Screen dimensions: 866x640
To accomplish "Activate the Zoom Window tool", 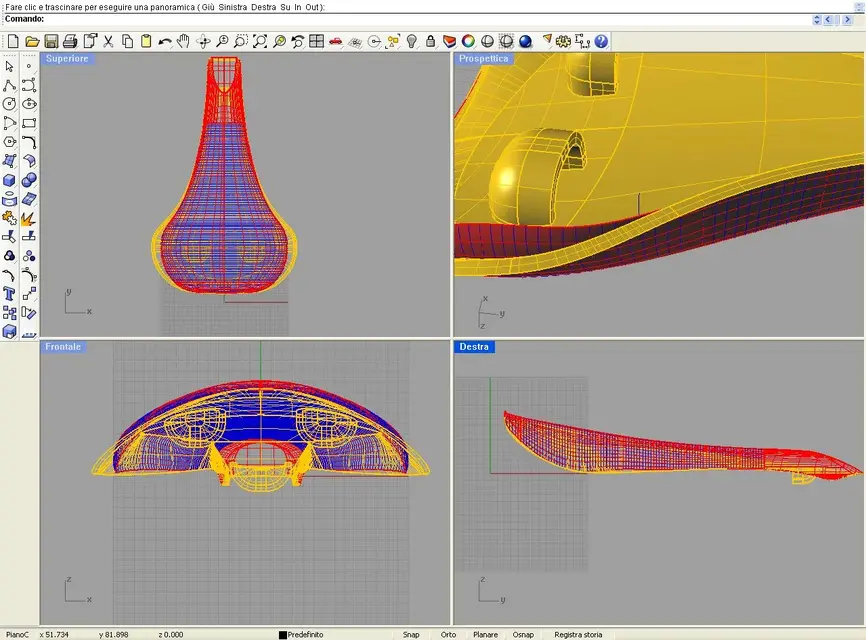I will click(x=241, y=41).
